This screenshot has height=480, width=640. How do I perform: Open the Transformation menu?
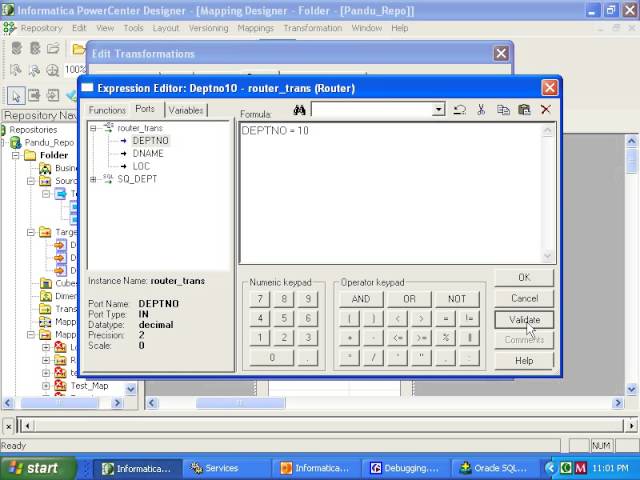click(313, 28)
